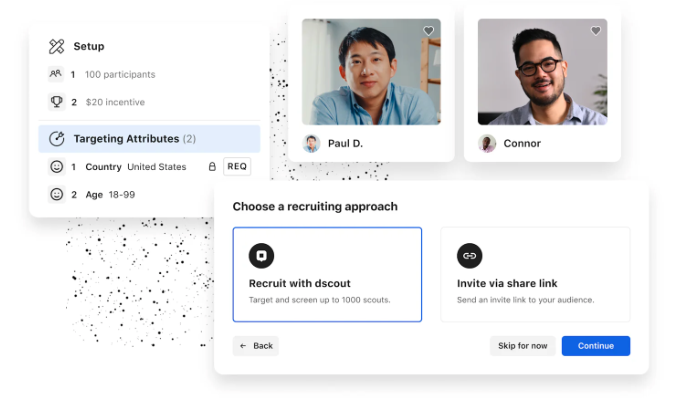Click the participants people icon
Screen dimensions: 675x400
[56, 74]
